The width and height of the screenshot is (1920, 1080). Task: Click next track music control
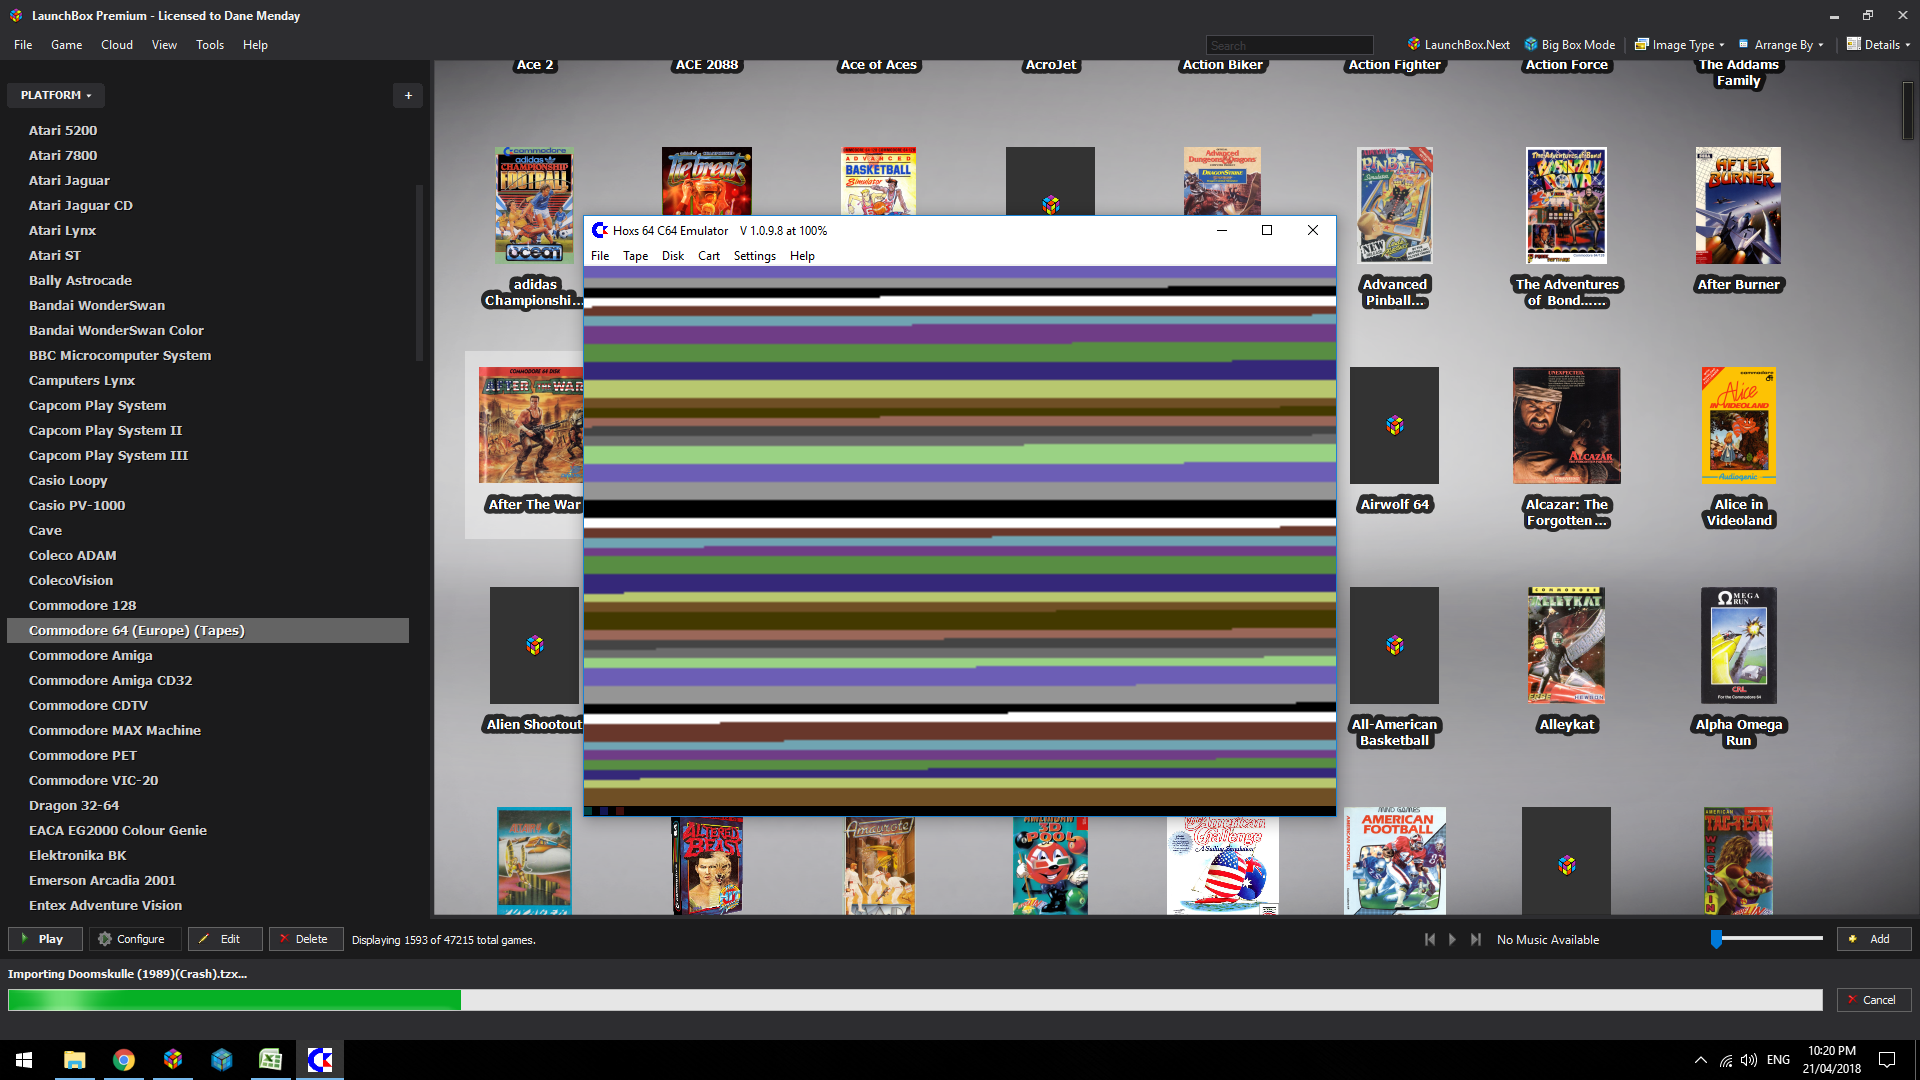(1476, 939)
